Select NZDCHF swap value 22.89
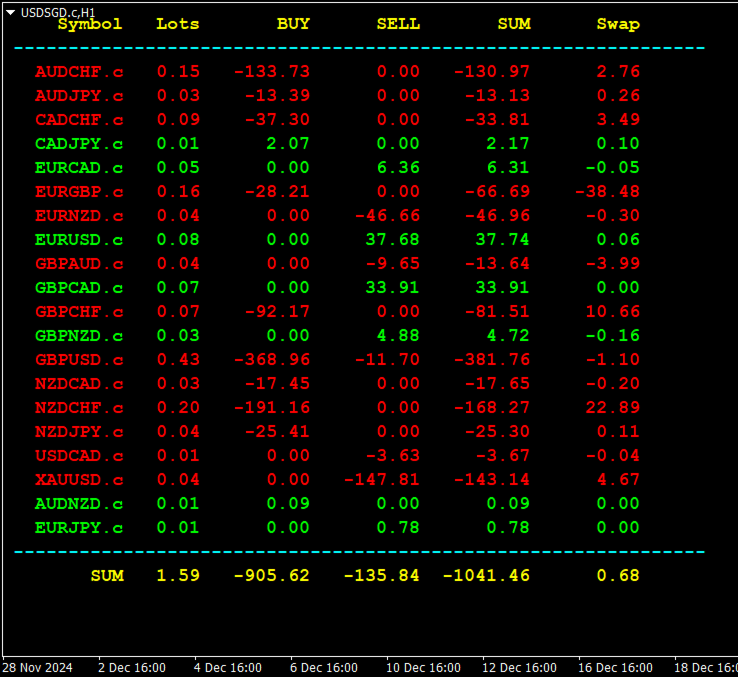This screenshot has height=677, width=738. (x=613, y=408)
